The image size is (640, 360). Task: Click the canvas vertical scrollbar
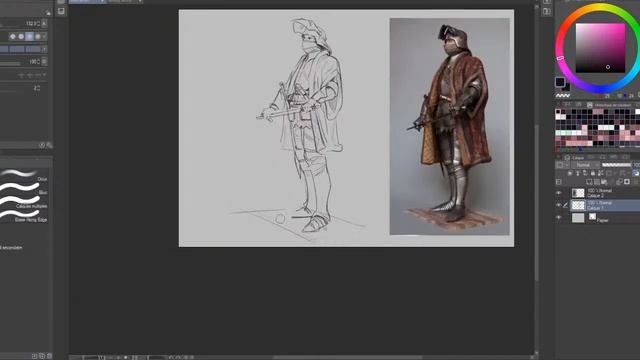coord(537,203)
